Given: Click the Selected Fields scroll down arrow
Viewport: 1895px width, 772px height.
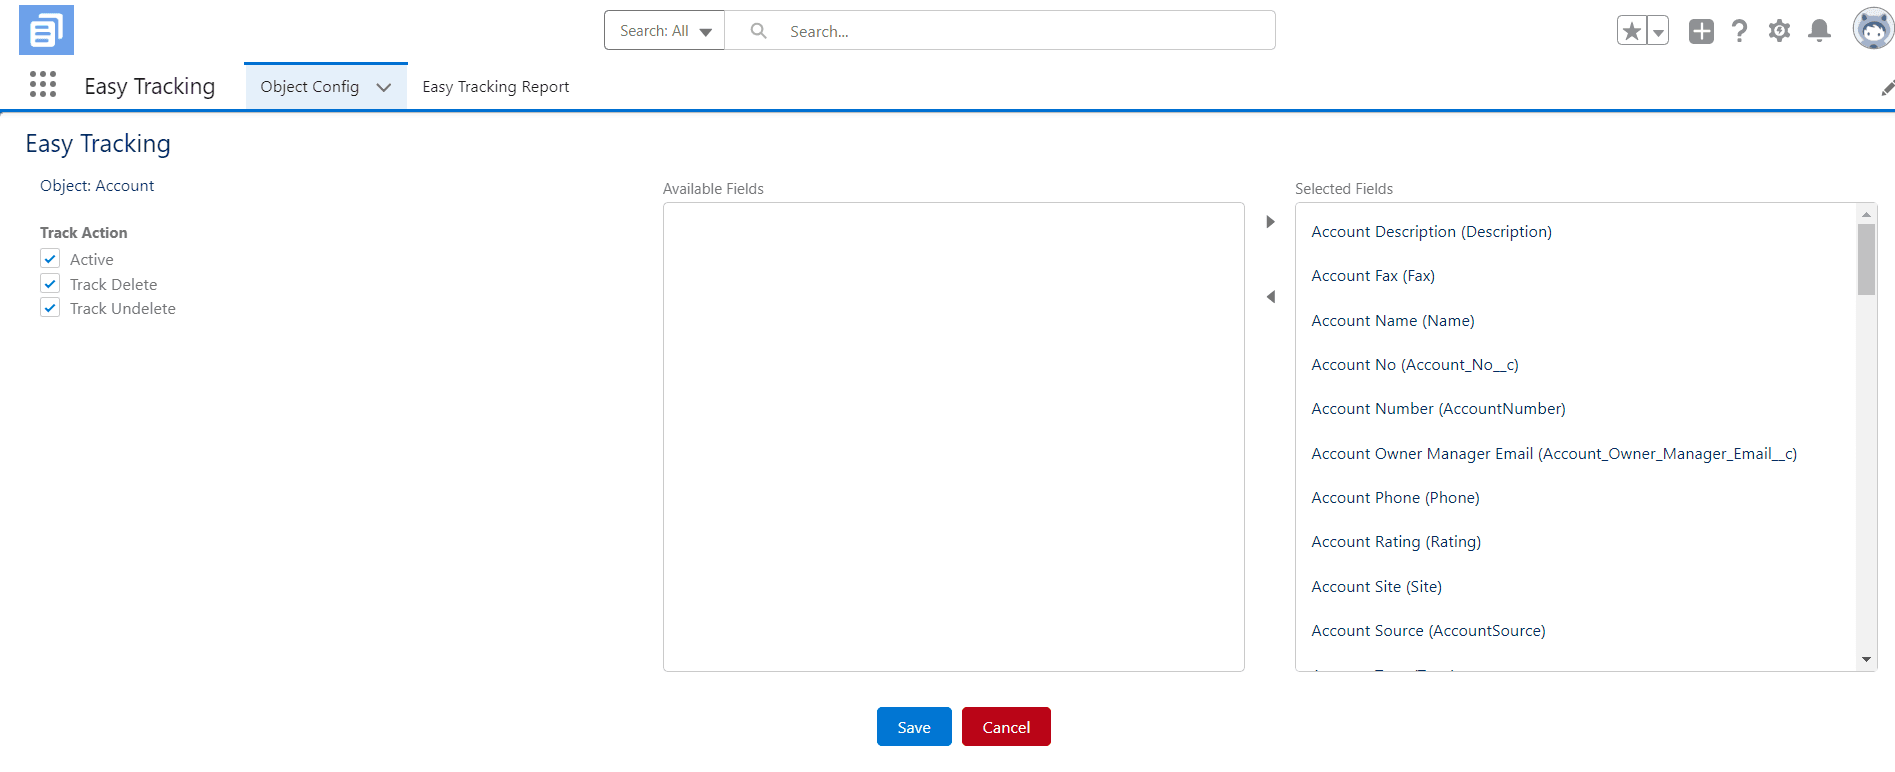Looking at the screenshot, I should tap(1866, 659).
